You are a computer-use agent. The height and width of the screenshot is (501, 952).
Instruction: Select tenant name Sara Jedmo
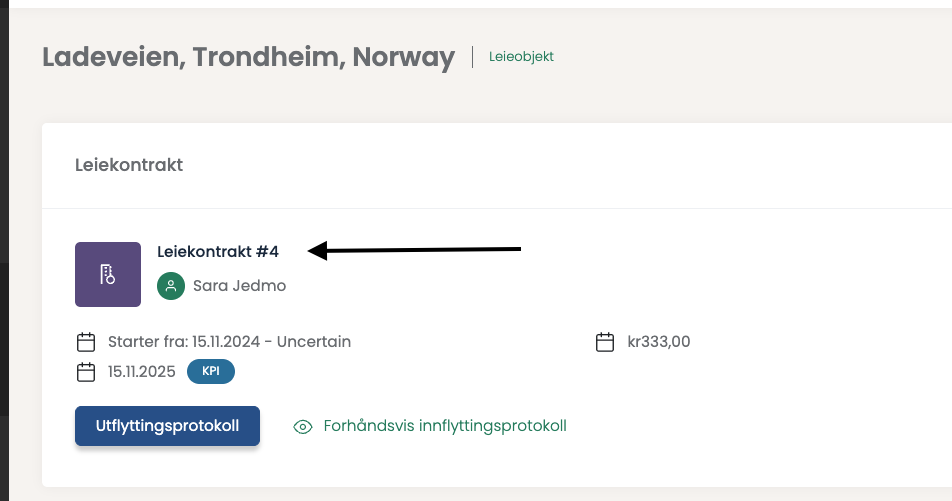point(239,286)
